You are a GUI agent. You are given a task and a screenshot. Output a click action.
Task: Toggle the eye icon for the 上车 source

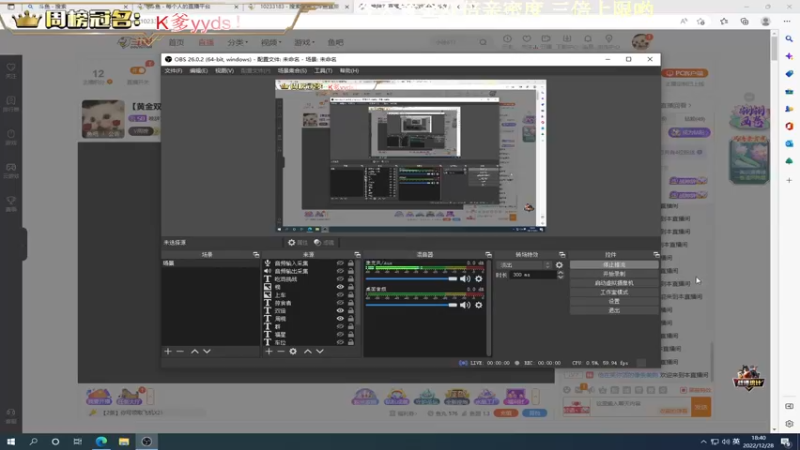point(340,295)
